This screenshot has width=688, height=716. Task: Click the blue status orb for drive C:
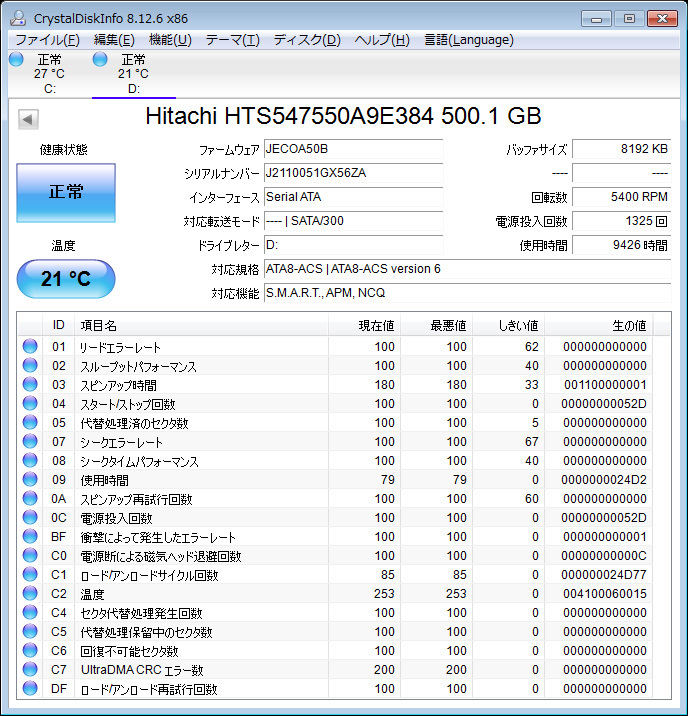point(16,60)
